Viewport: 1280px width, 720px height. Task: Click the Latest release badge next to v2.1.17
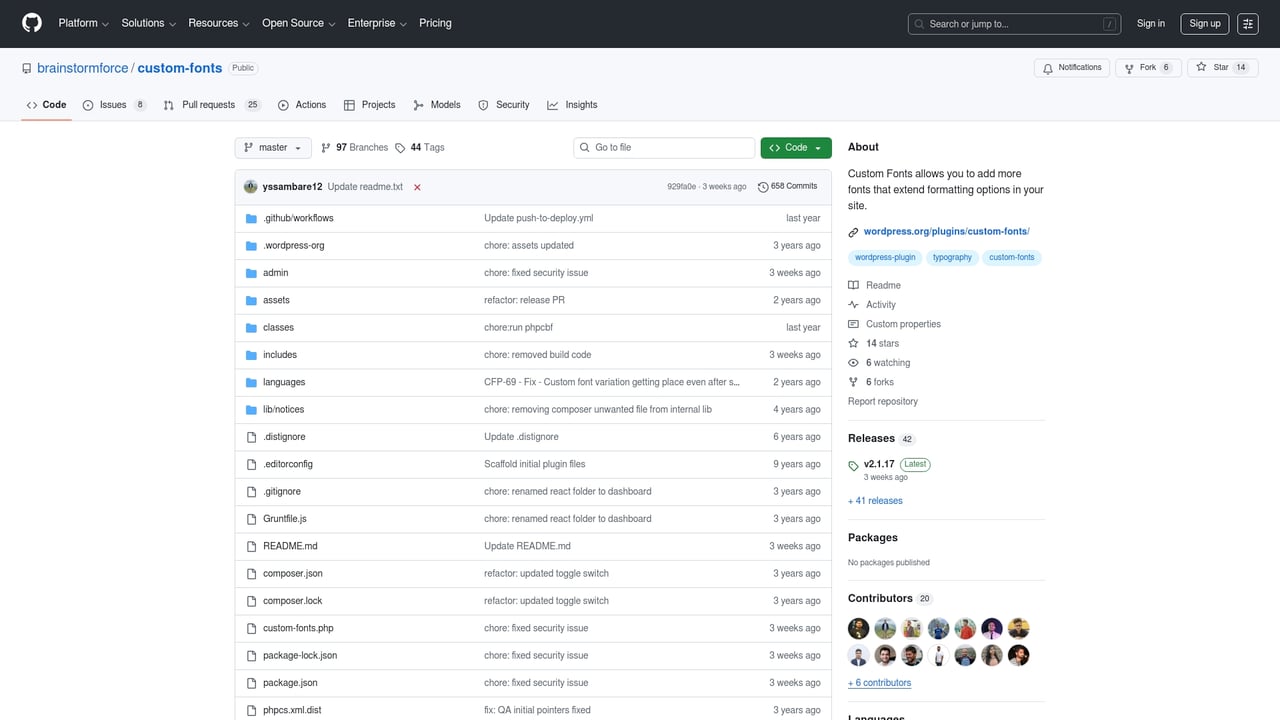click(x=914, y=464)
